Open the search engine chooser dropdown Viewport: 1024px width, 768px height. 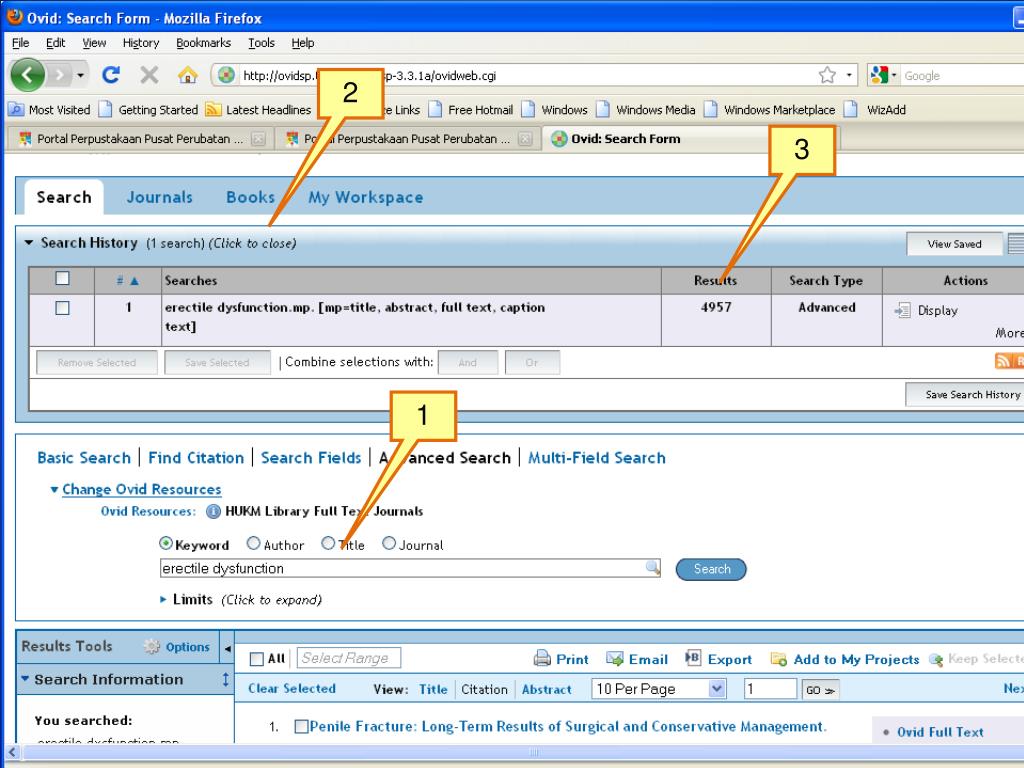tap(894, 75)
